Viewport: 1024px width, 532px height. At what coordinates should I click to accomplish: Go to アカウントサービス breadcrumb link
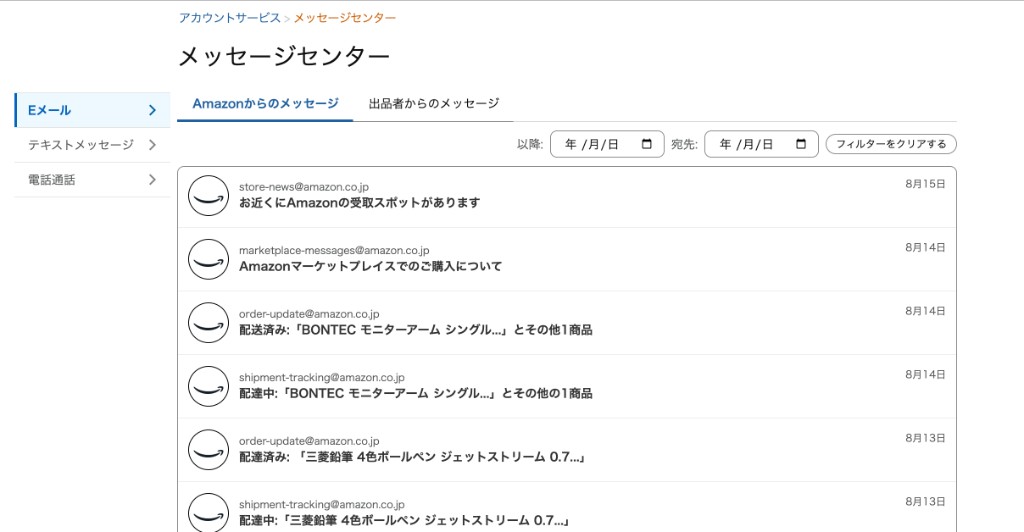tap(229, 18)
